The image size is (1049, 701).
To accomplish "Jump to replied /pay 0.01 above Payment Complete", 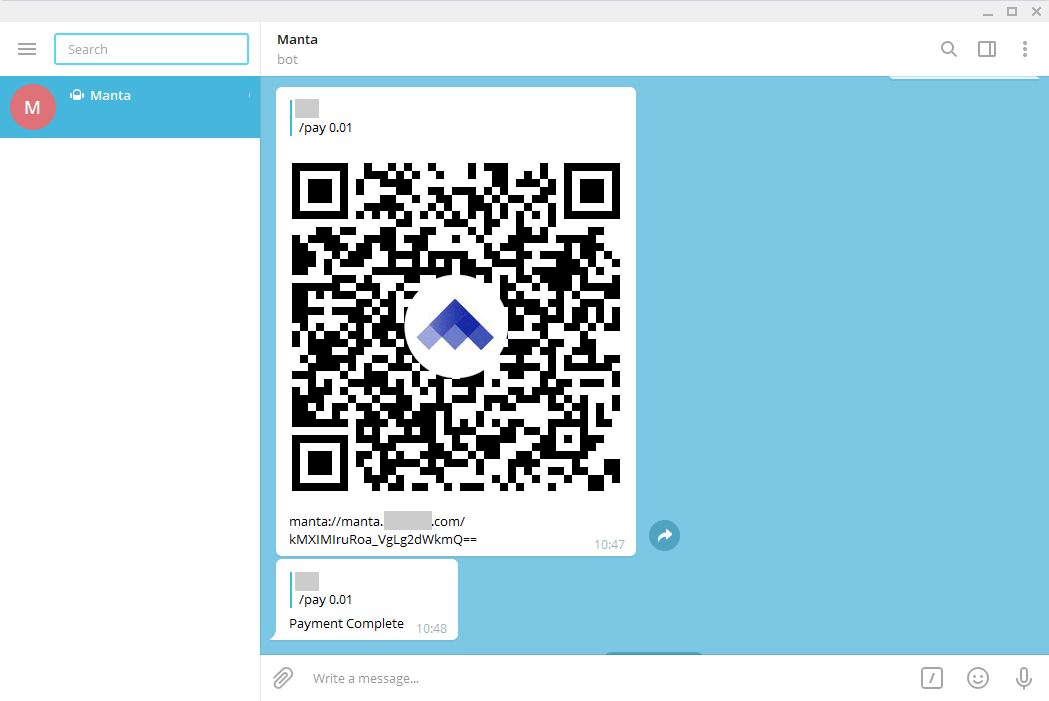I will pos(324,590).
